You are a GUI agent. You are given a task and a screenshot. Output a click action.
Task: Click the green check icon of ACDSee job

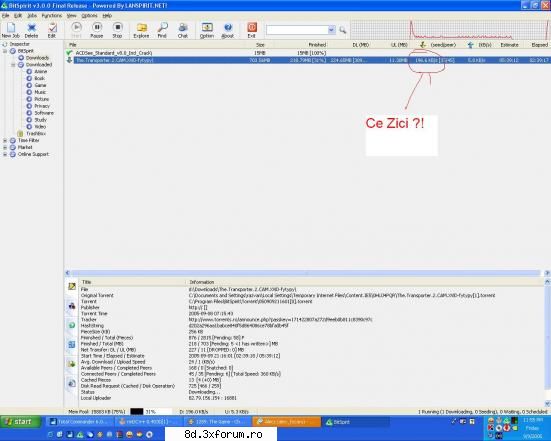(69, 53)
